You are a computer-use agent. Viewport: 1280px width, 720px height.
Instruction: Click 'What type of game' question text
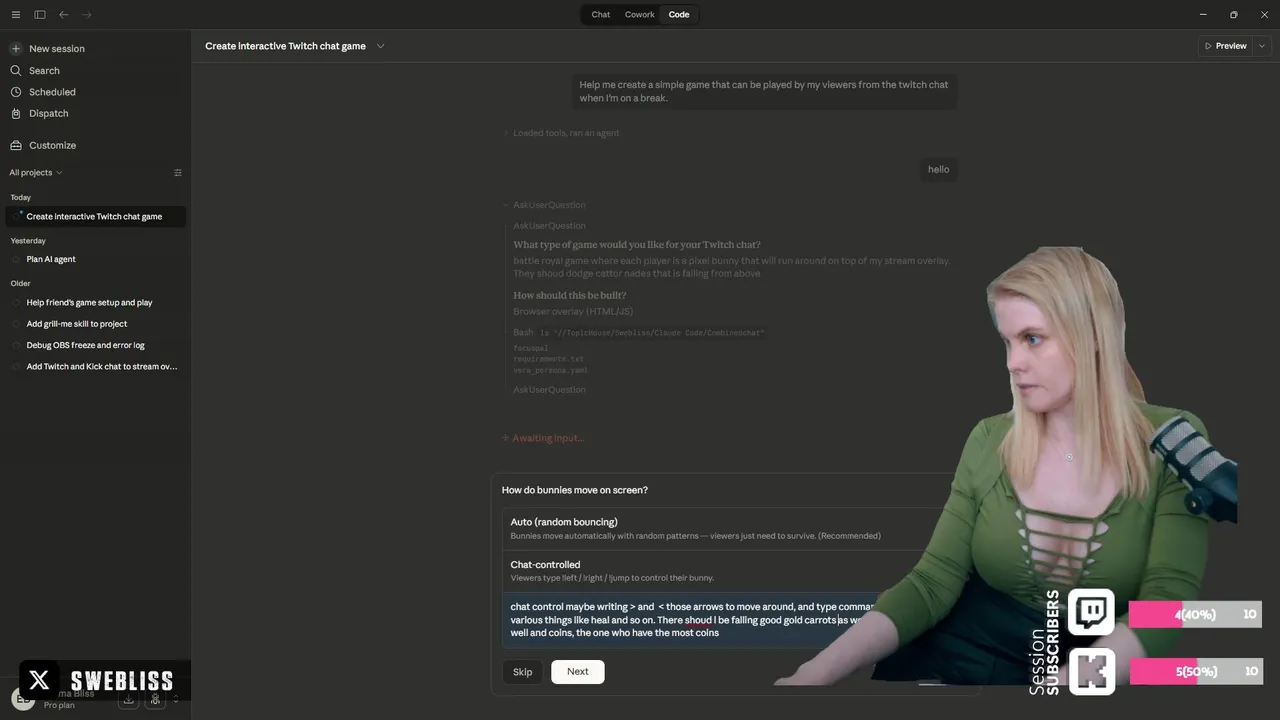[637, 245]
